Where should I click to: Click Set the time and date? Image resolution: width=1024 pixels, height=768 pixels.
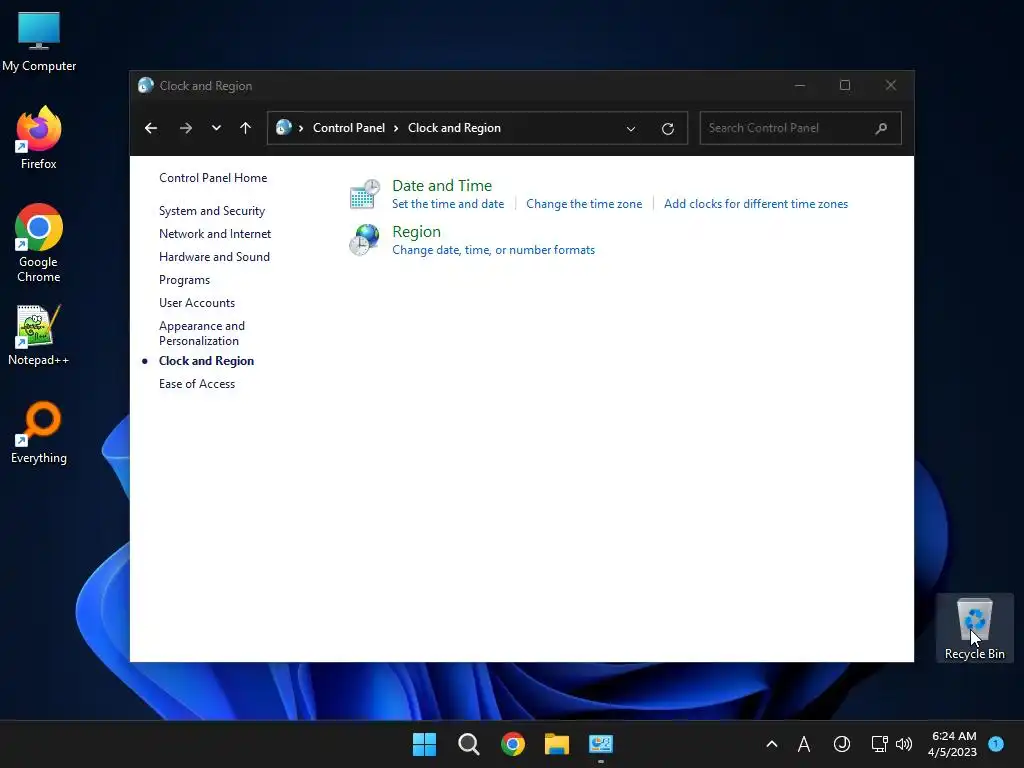pos(448,204)
